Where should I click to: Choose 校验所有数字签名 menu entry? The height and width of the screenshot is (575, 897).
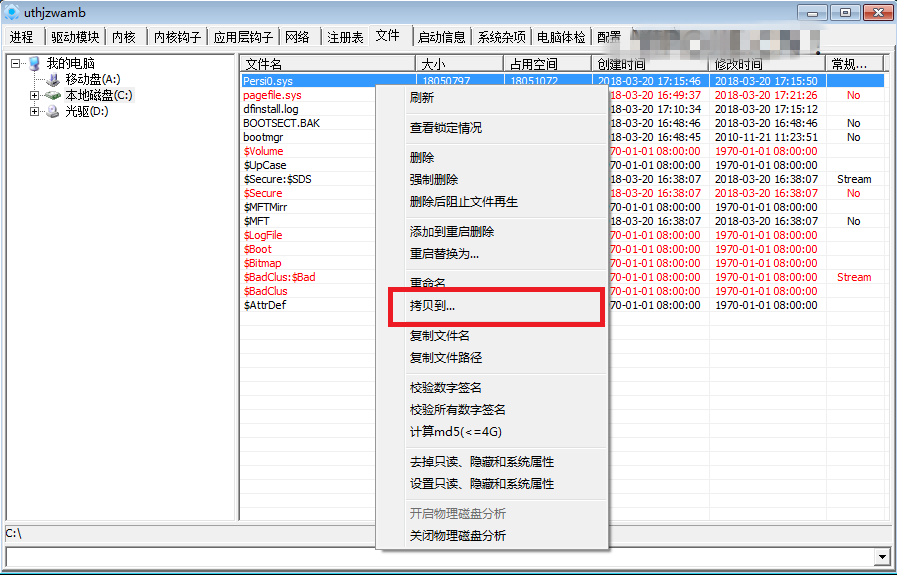coord(492,410)
